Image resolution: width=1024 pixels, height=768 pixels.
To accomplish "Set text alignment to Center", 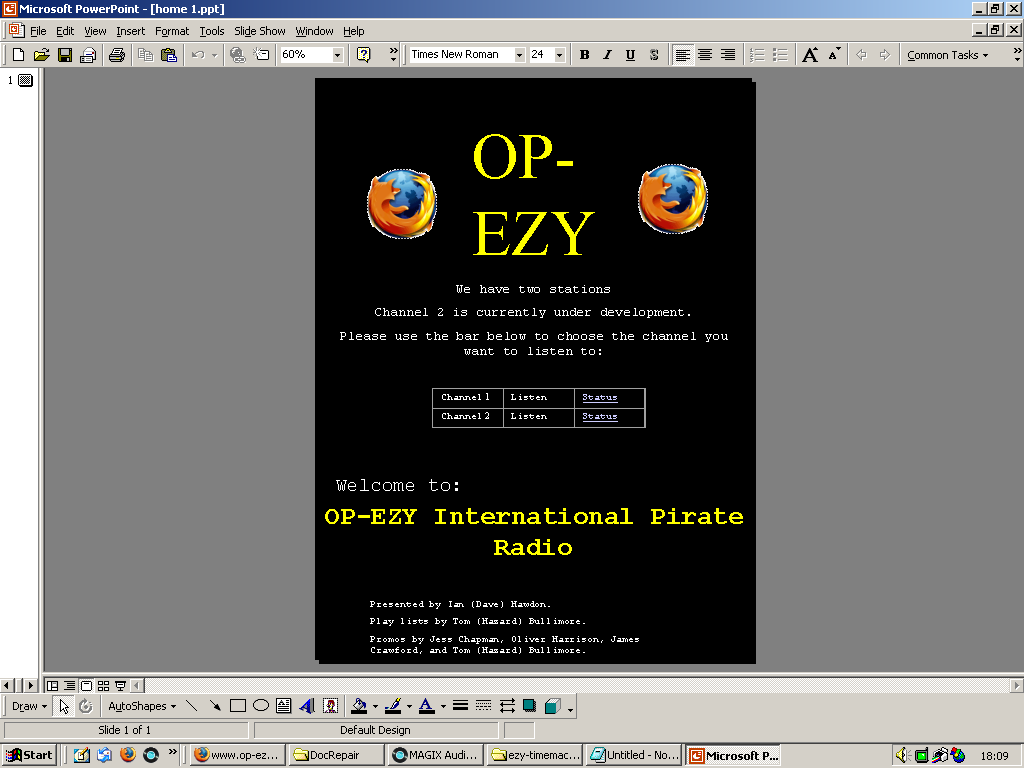I will (705, 55).
